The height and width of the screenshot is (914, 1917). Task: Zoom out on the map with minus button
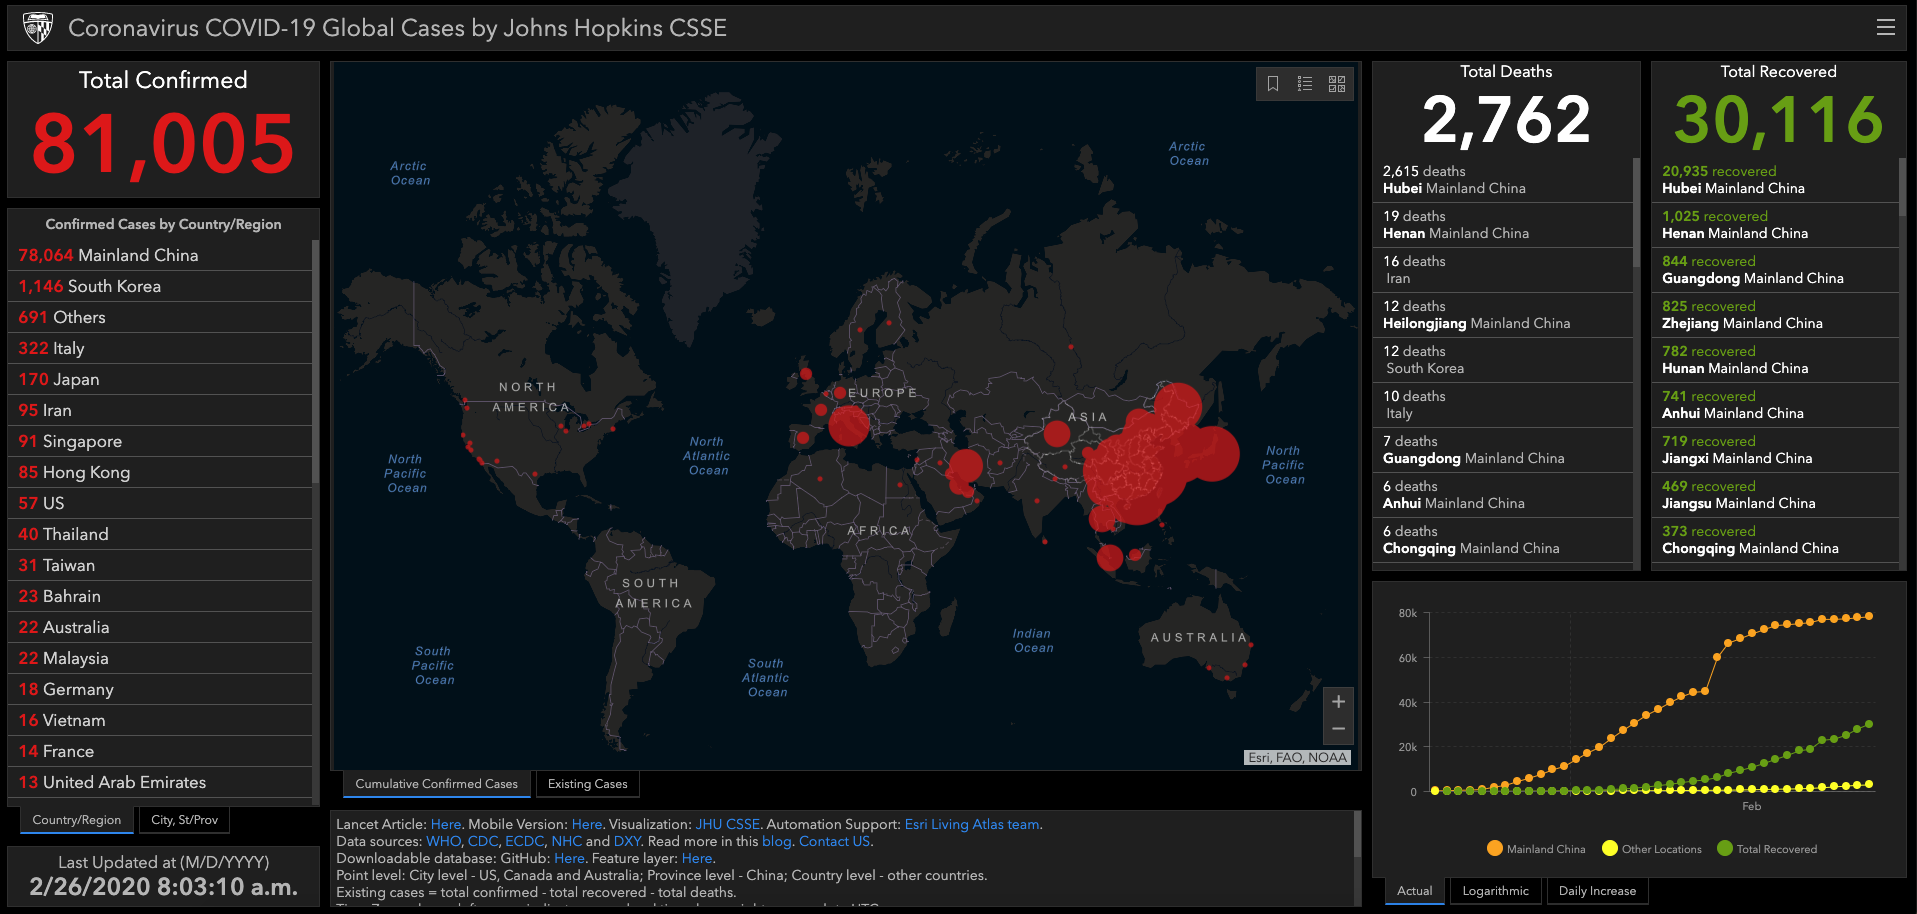pos(1338,730)
